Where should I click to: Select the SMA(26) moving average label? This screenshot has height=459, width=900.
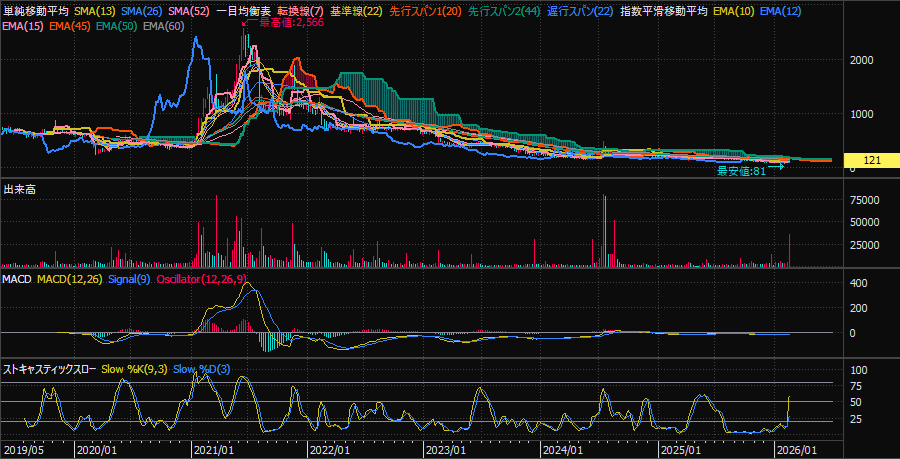143,11
